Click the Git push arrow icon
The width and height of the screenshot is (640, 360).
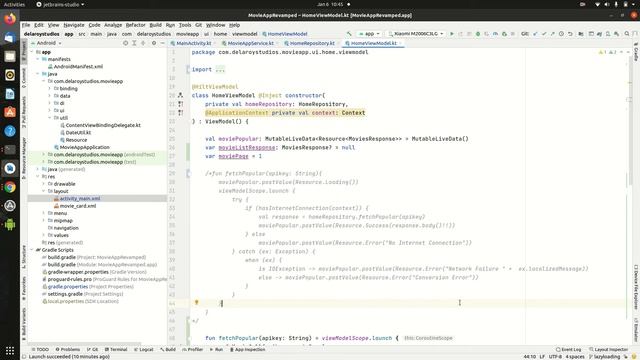coord(552,34)
